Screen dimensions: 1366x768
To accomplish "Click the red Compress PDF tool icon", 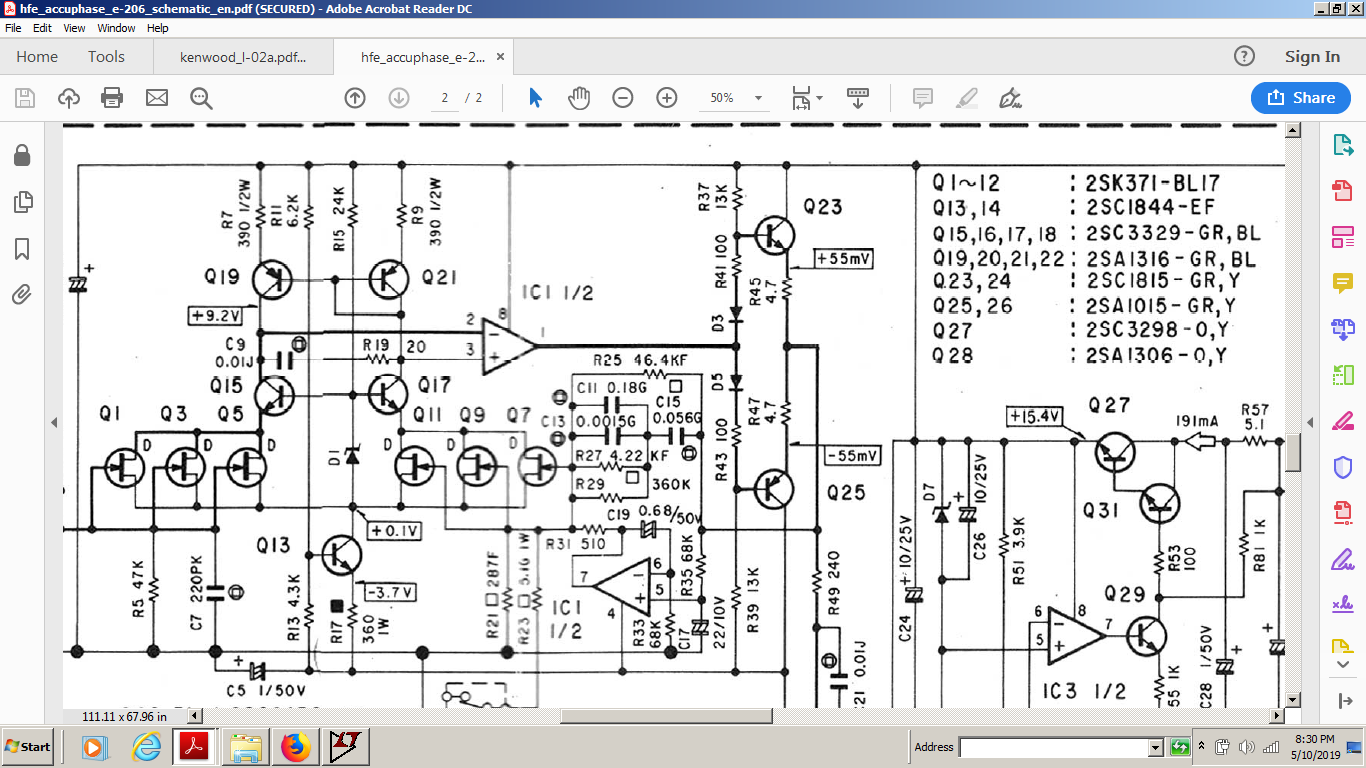I will (1342, 512).
